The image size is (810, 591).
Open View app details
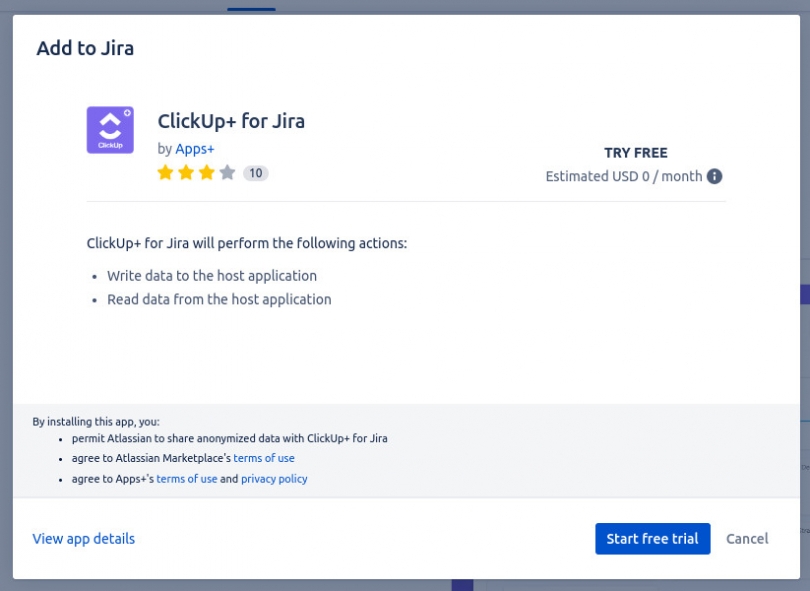83,538
